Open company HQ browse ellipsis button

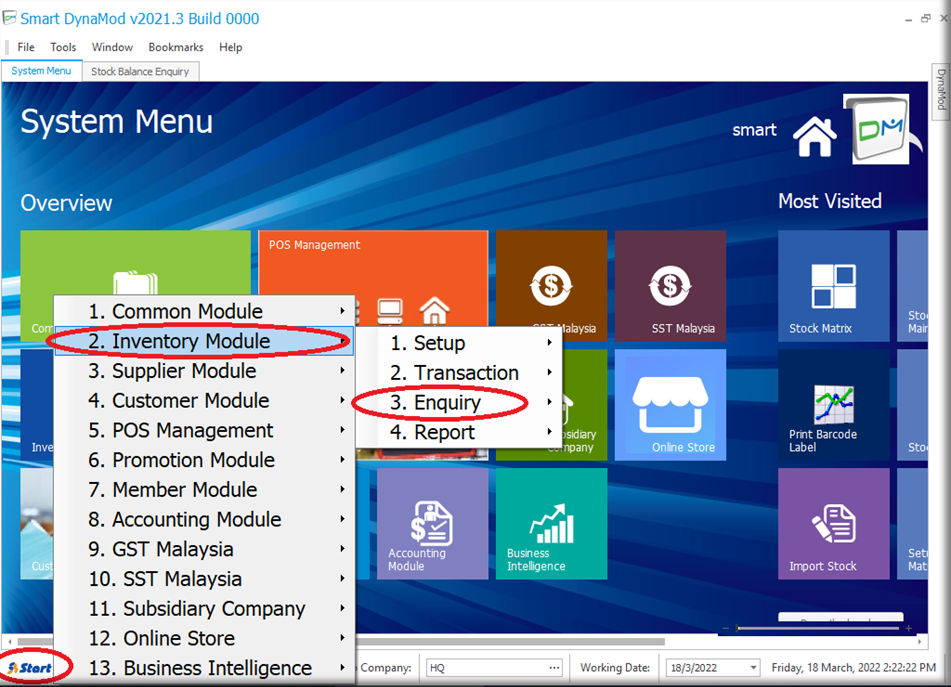554,668
